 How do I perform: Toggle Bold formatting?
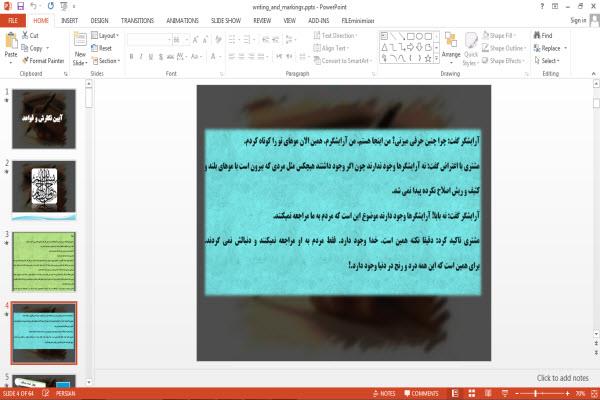tap(131, 57)
